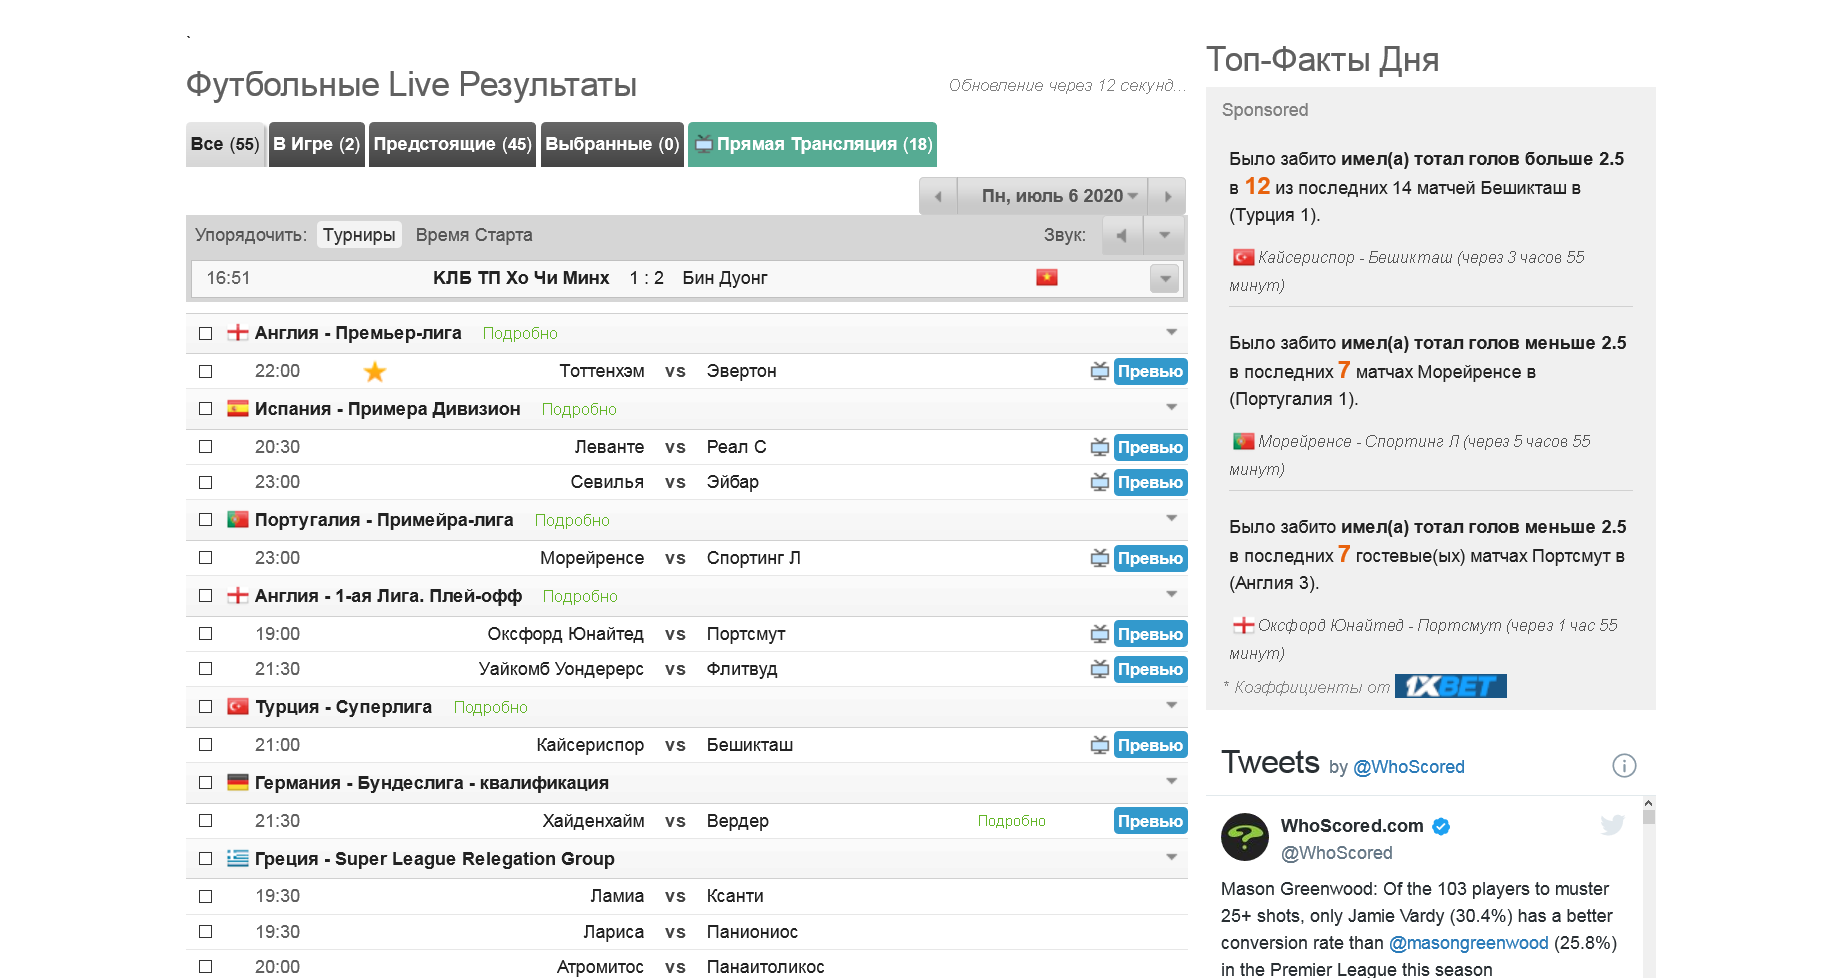1842x978 pixels.
Task: Open the 1XBET logo link
Action: [x=1450, y=686]
